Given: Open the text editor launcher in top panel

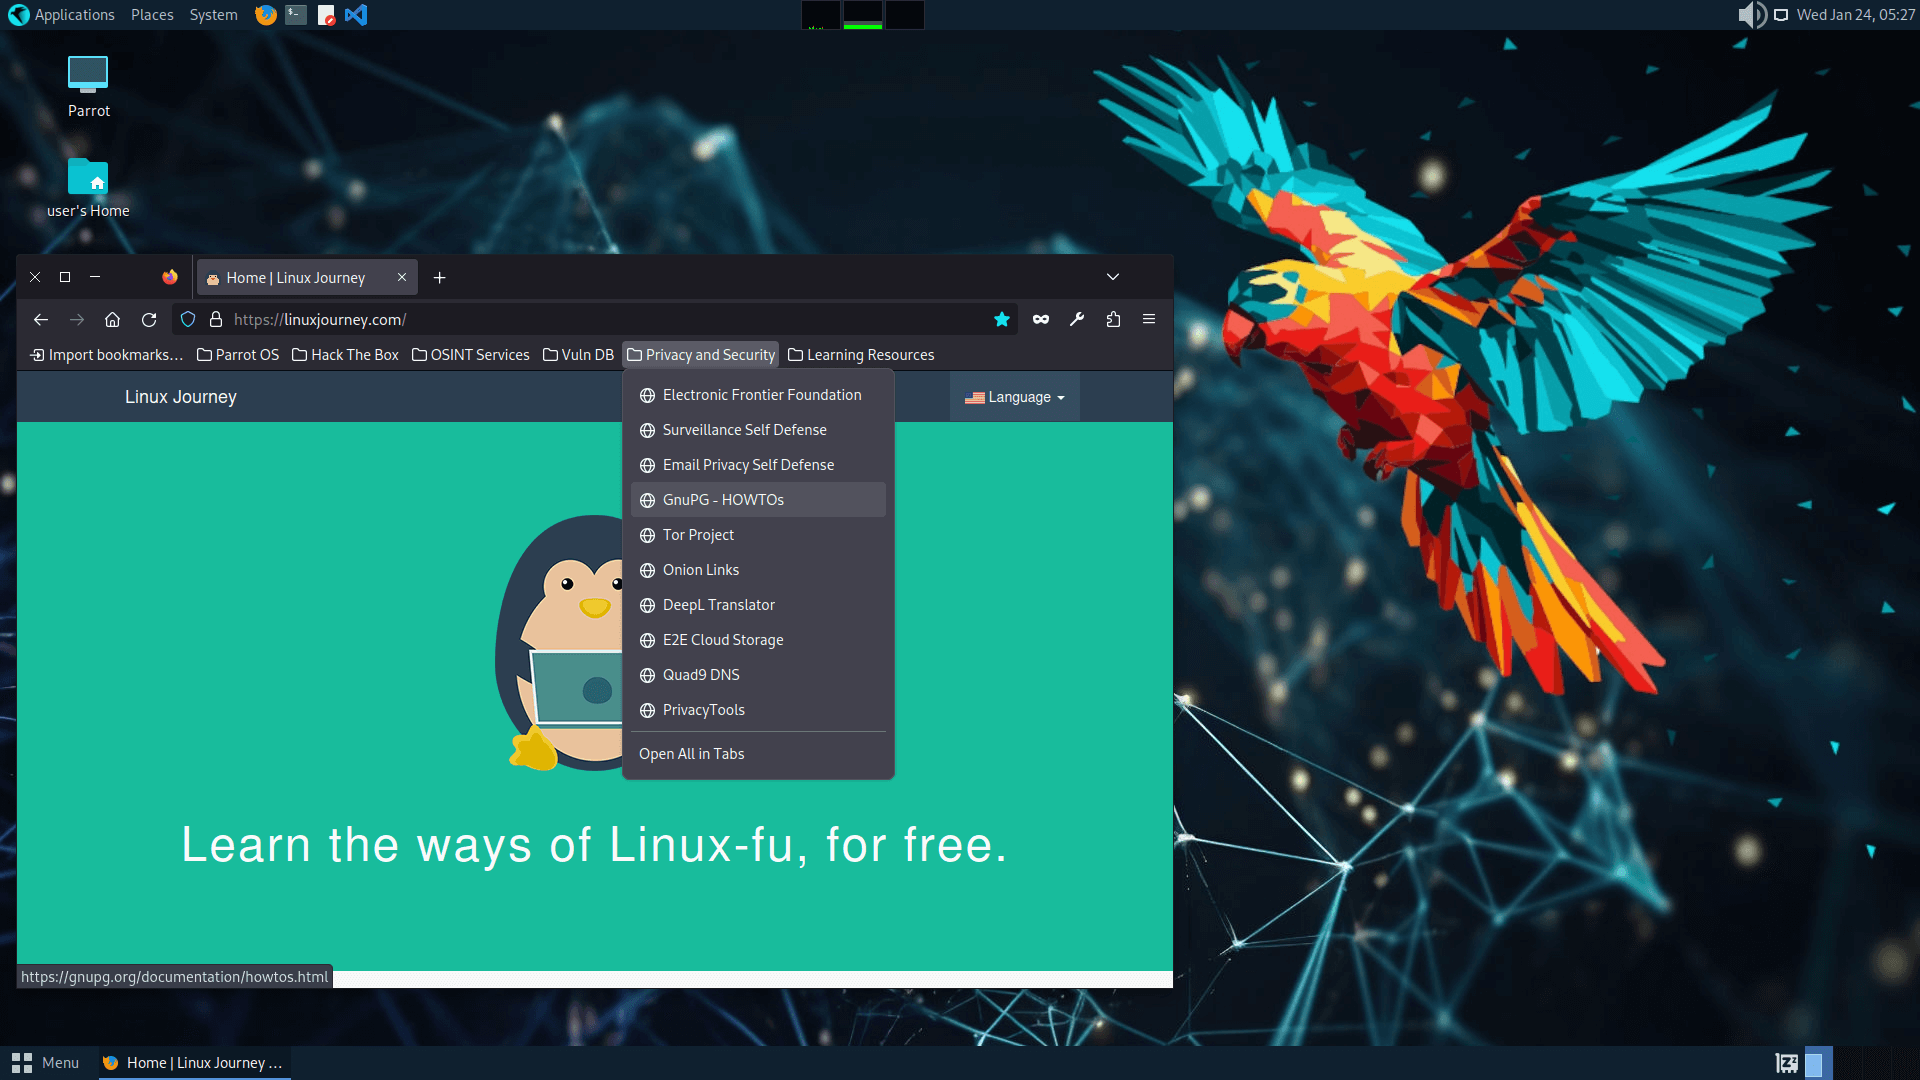Looking at the screenshot, I should point(326,15).
